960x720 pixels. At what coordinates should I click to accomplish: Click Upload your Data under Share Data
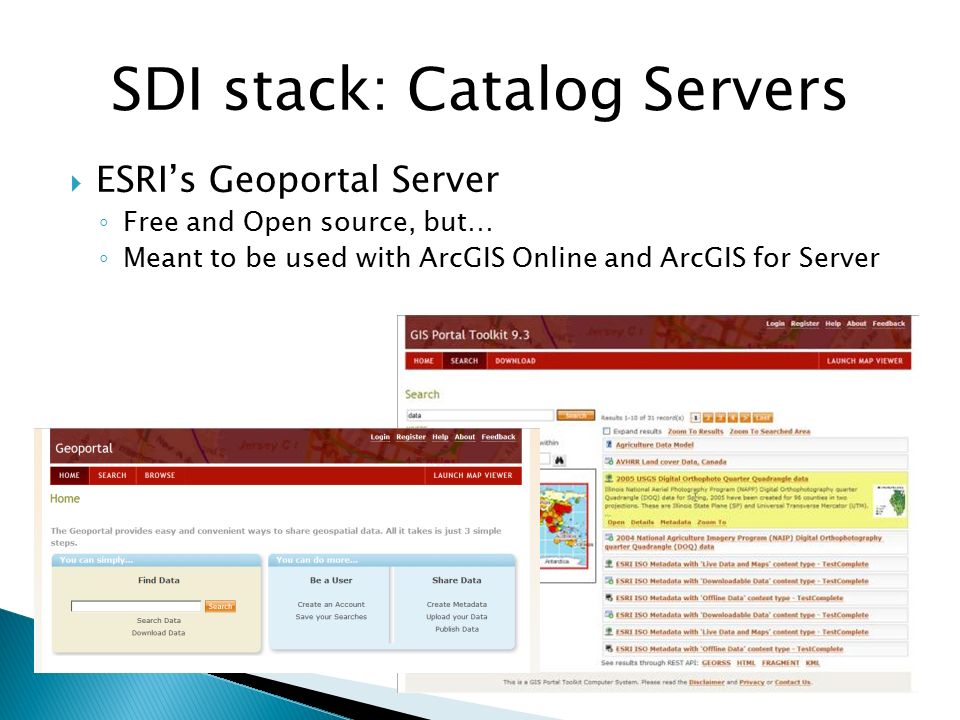tap(457, 617)
